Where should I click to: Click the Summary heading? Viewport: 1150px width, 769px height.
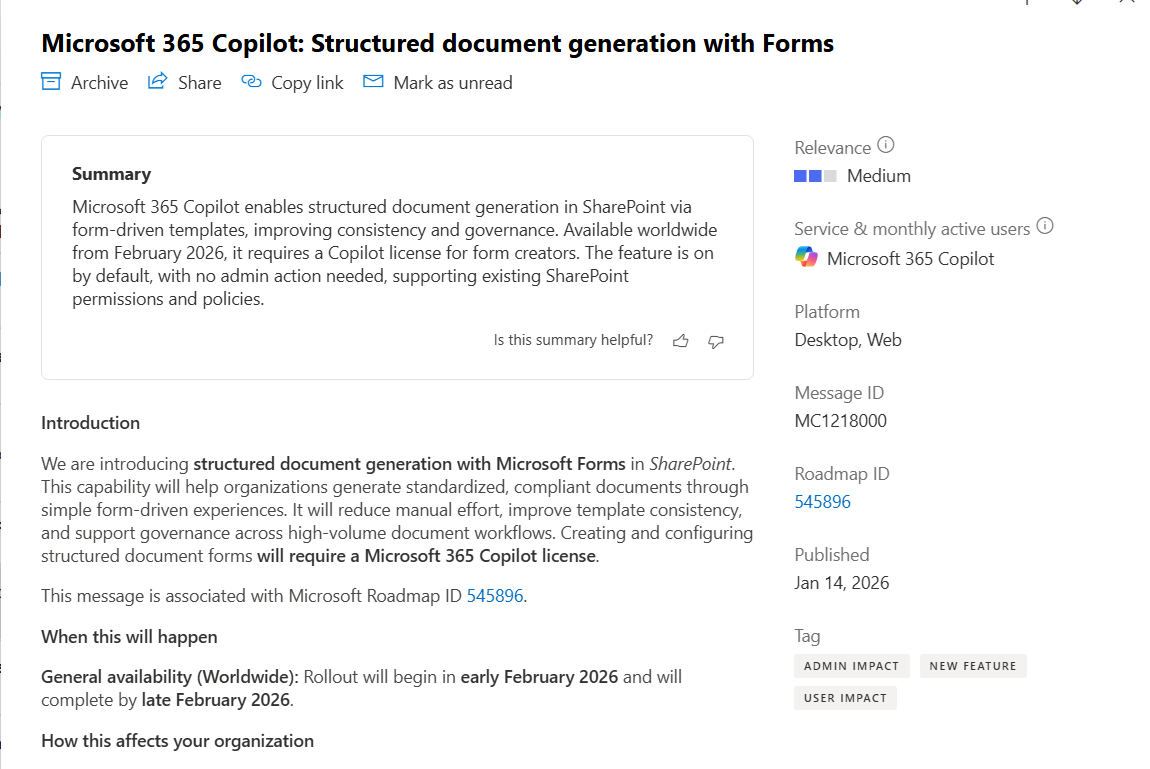click(x=111, y=174)
